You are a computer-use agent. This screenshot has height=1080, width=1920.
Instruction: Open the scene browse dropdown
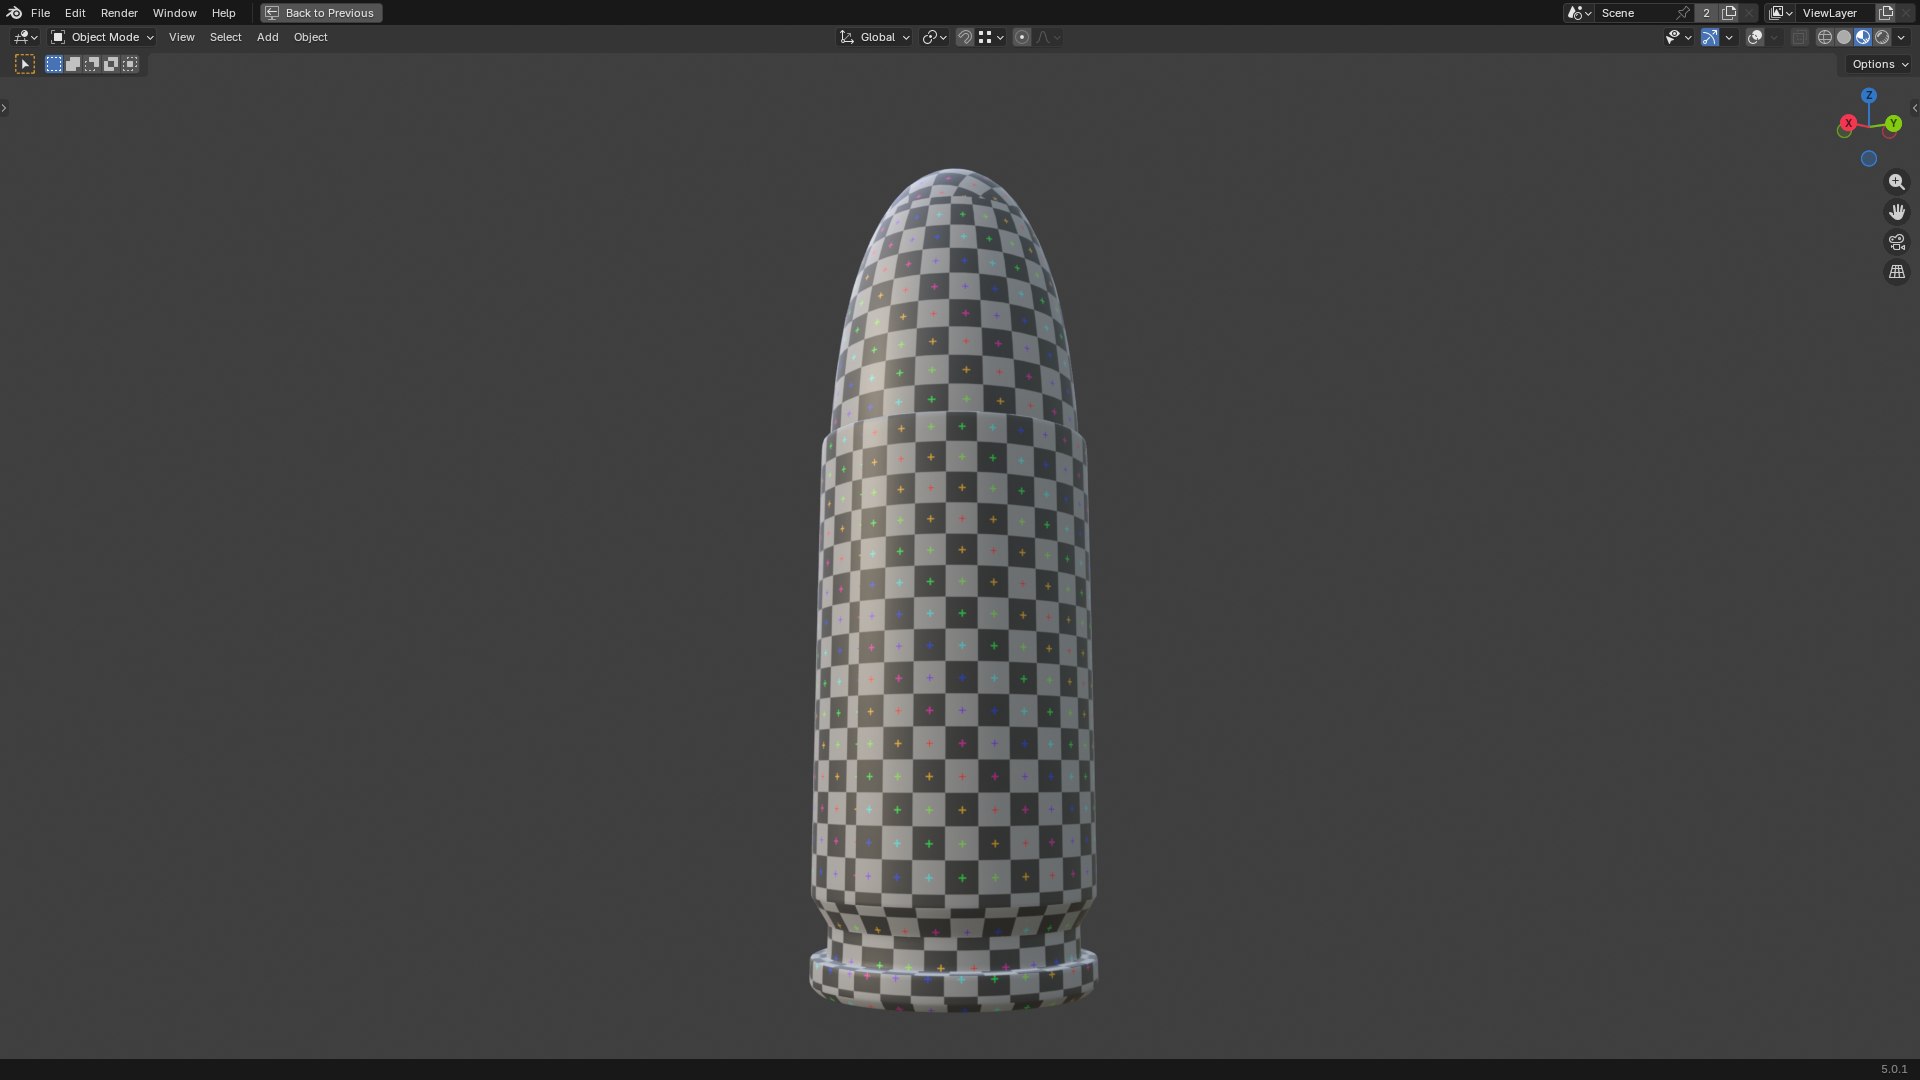point(1580,13)
